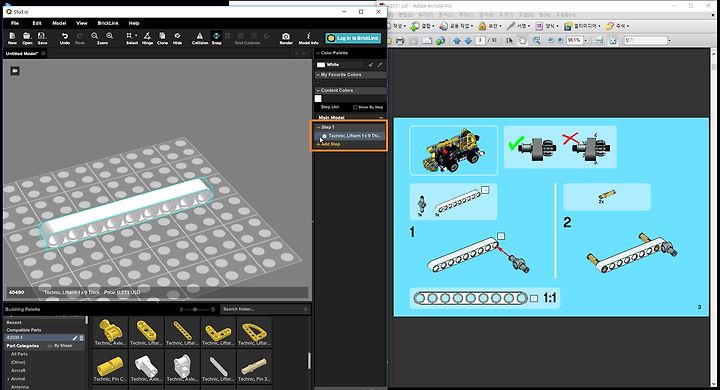Click the Acrobat fit page icon
This screenshot has width=720, height=390.
click(x=613, y=40)
